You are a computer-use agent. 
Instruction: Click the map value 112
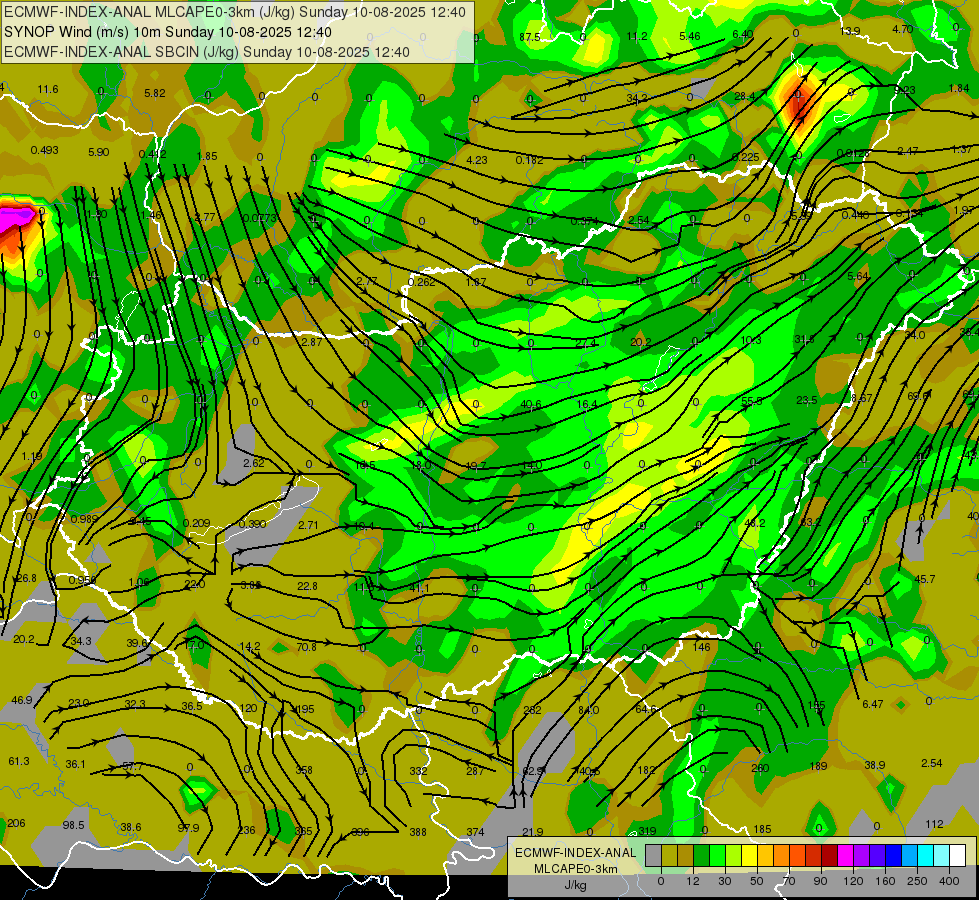934,824
